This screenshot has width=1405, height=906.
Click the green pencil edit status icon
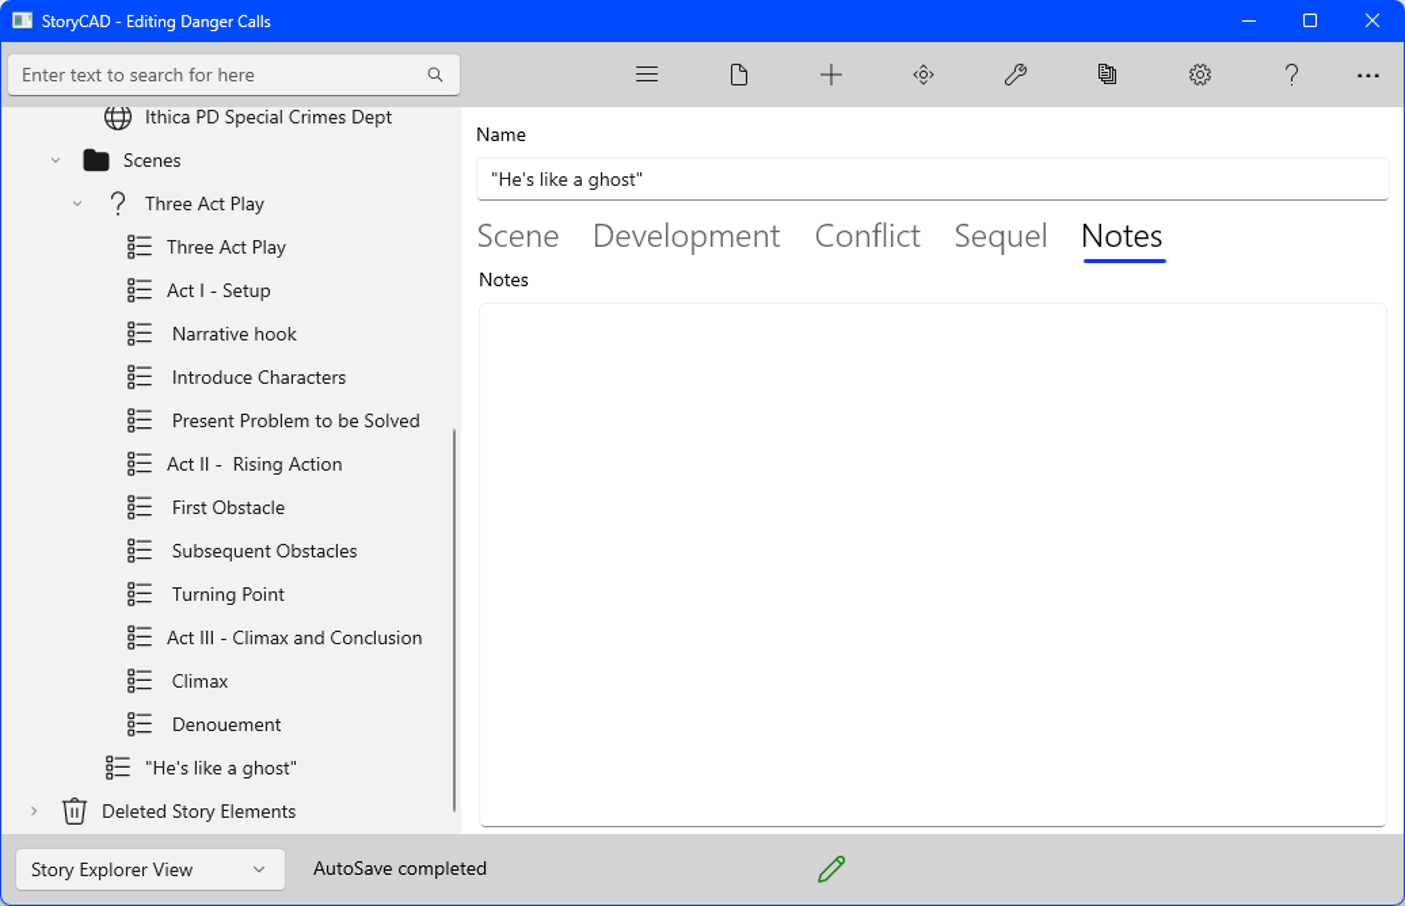tap(831, 869)
